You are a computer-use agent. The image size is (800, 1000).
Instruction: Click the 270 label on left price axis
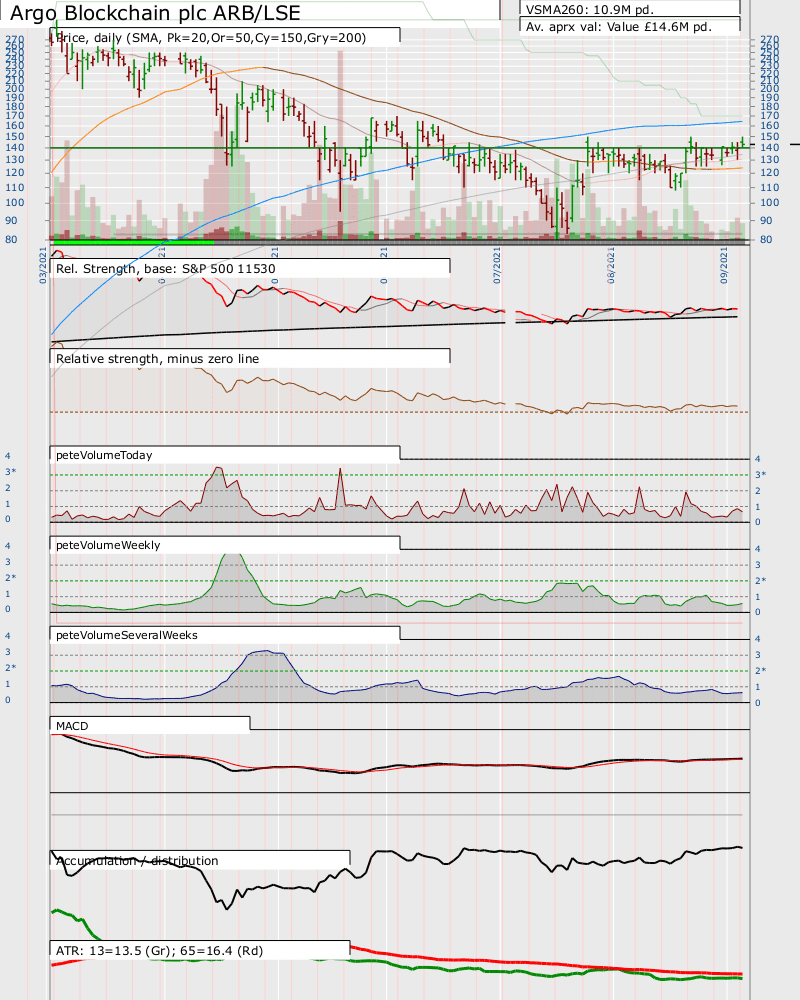pyautogui.click(x=14, y=41)
